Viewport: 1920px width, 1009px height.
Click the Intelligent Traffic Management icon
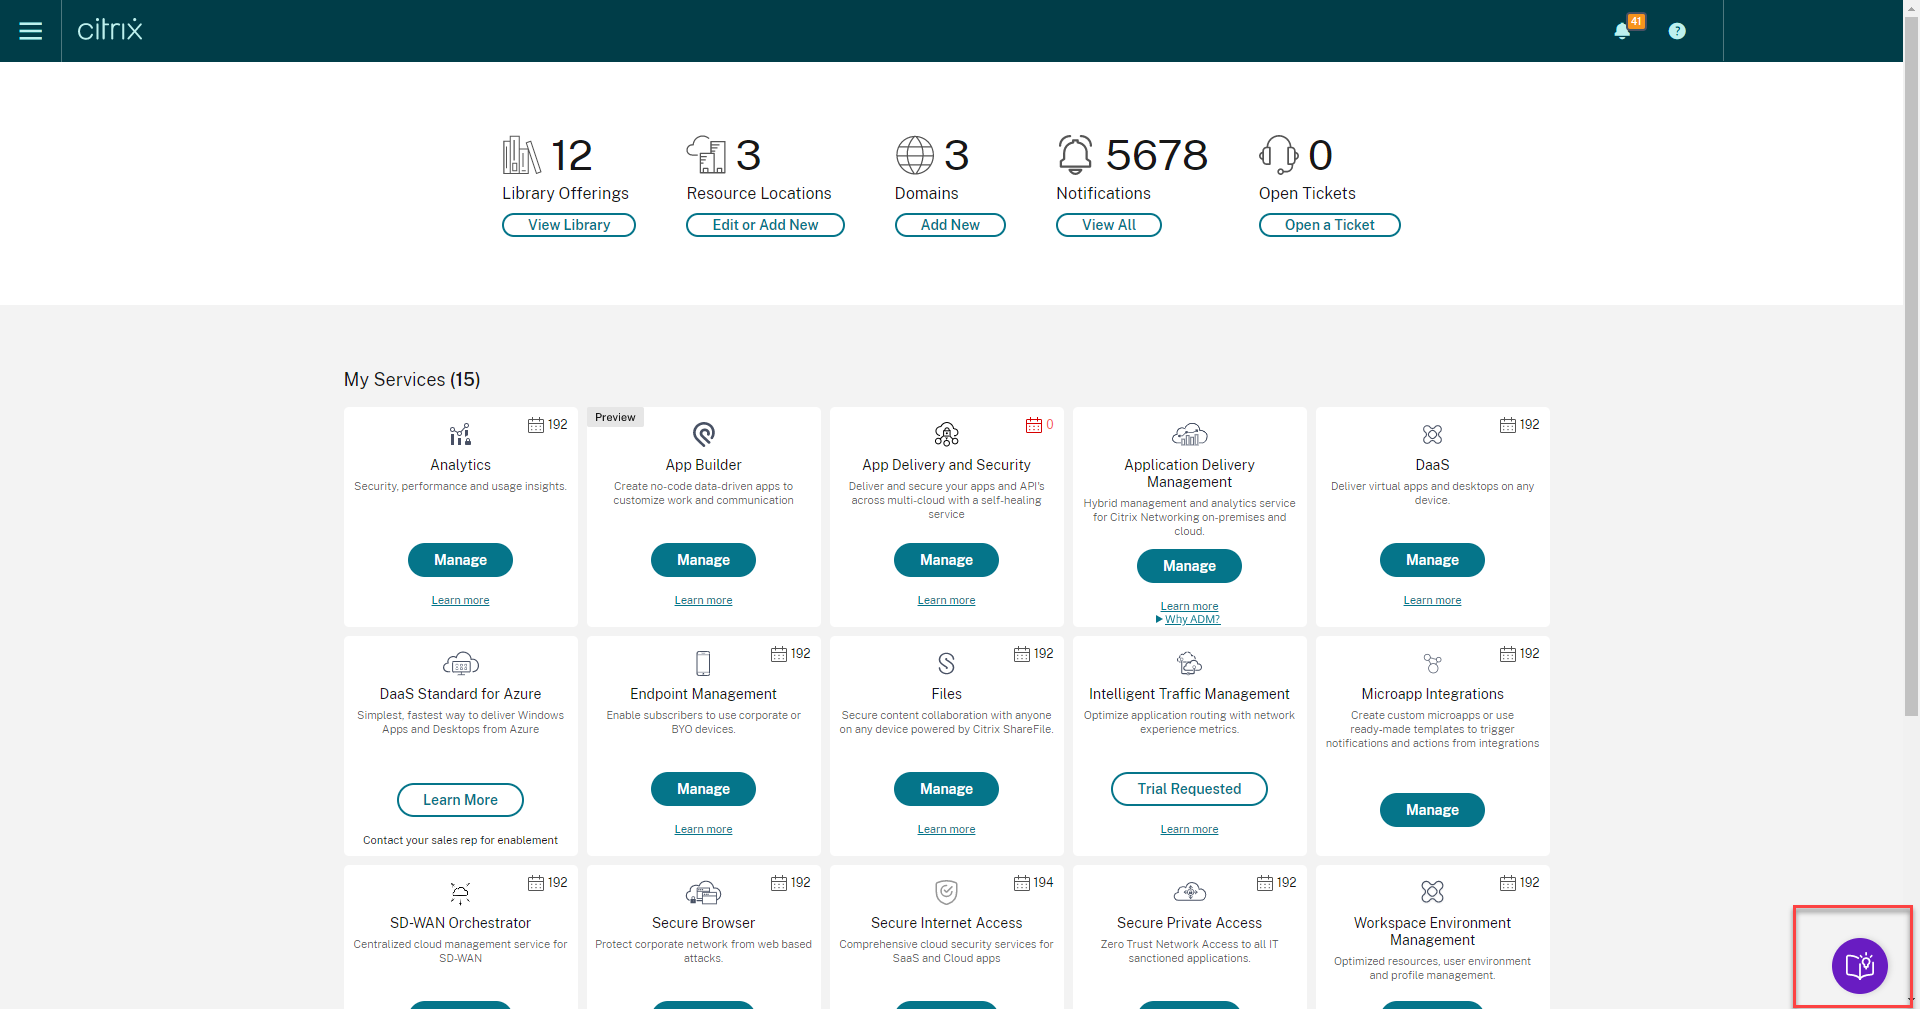point(1189,663)
